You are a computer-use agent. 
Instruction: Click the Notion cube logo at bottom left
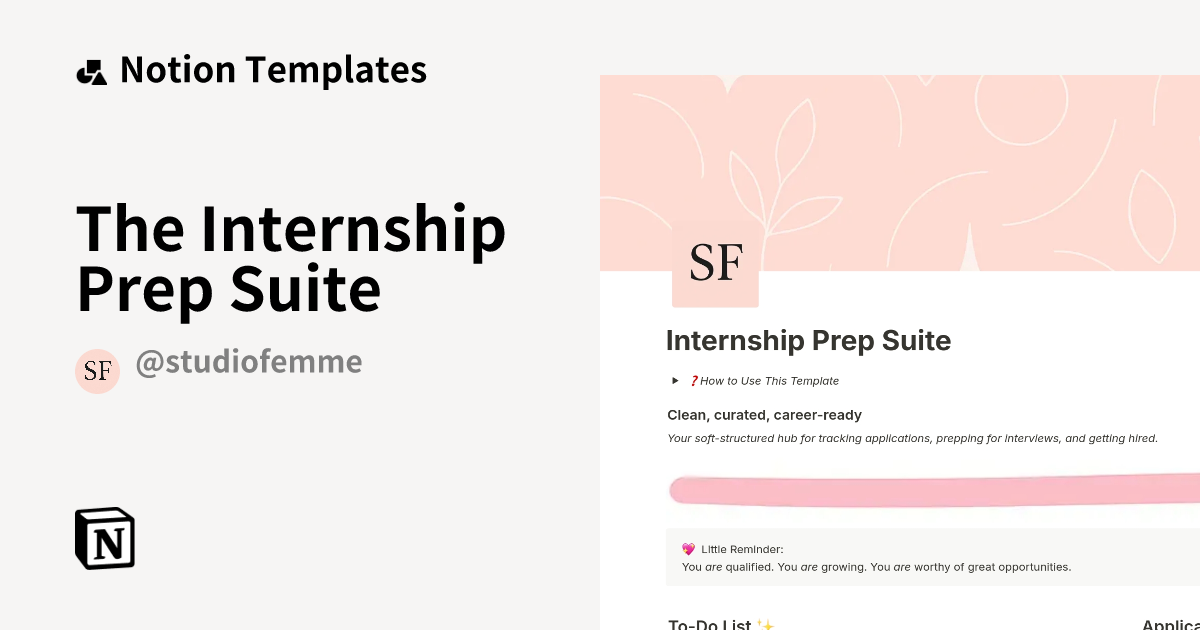104,538
